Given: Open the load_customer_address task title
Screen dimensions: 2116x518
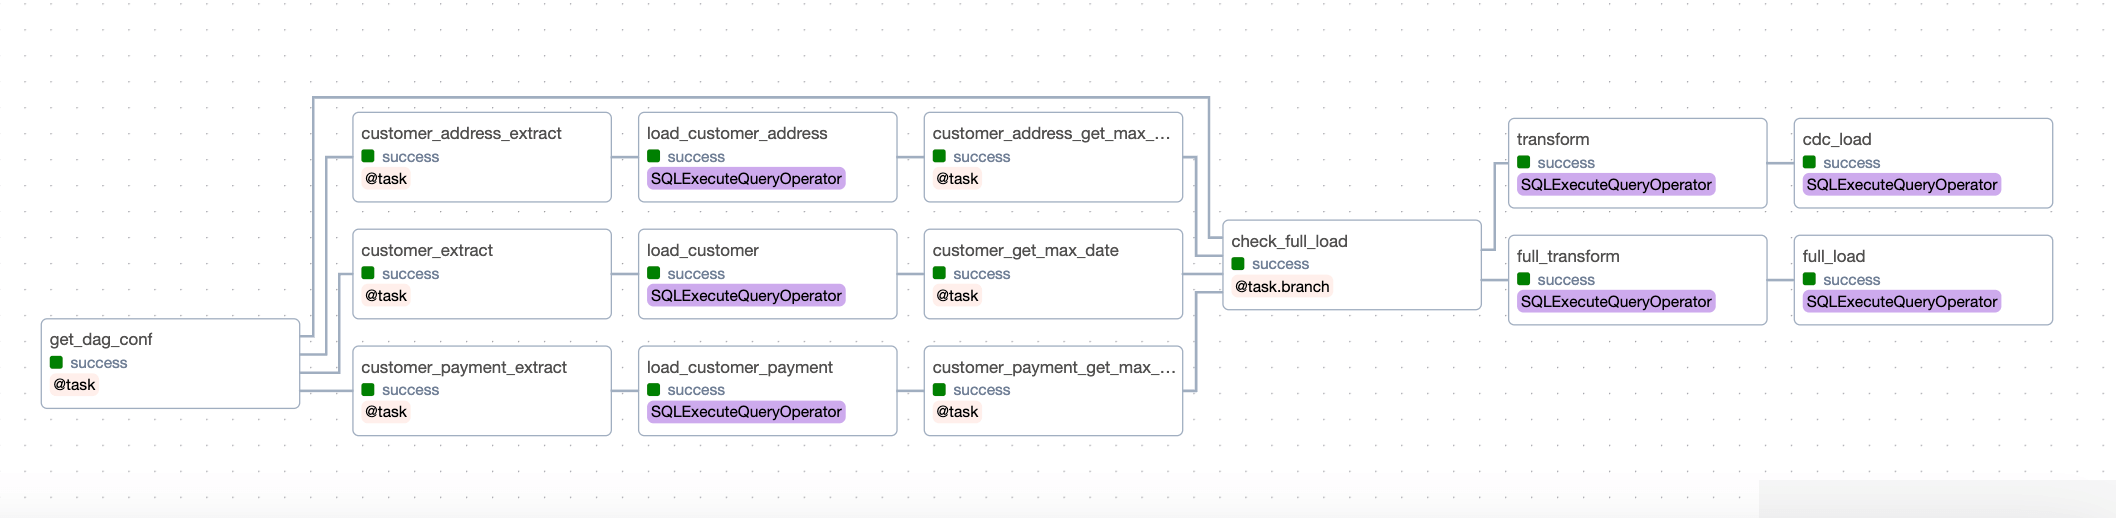Looking at the screenshot, I should 737,133.
